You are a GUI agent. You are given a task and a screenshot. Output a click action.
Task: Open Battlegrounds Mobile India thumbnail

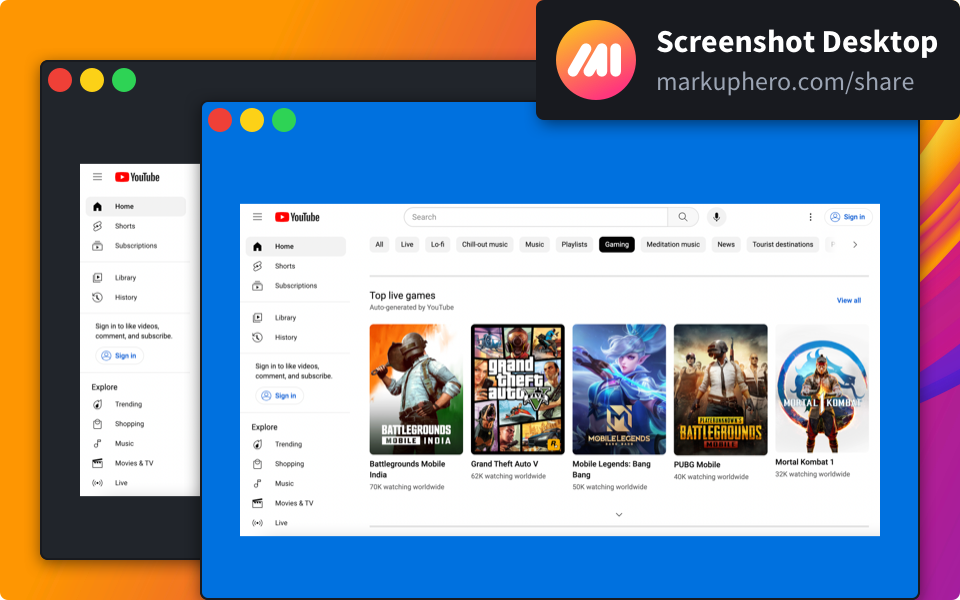click(x=416, y=389)
